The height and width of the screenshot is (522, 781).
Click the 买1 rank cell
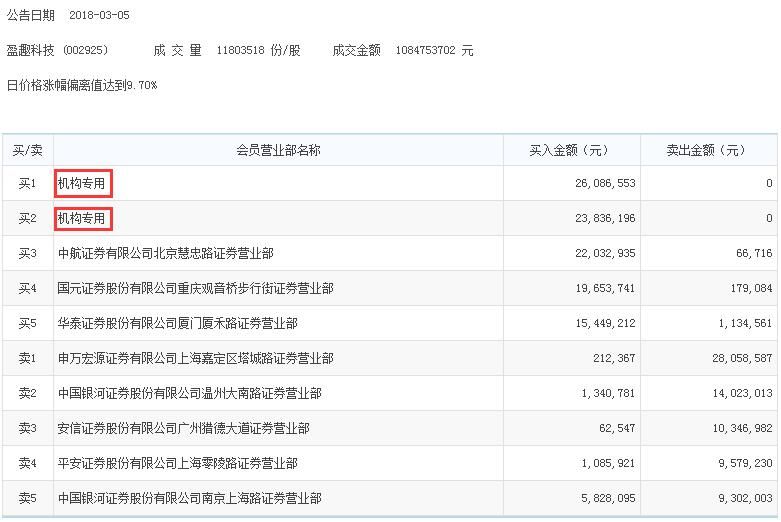pos(27,184)
